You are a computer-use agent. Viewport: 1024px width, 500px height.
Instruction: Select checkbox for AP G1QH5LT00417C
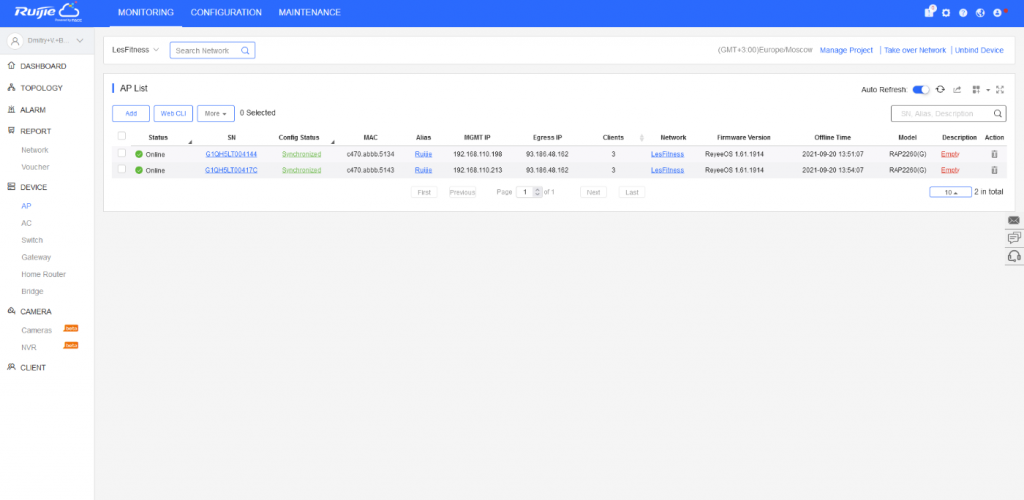[x=122, y=170]
